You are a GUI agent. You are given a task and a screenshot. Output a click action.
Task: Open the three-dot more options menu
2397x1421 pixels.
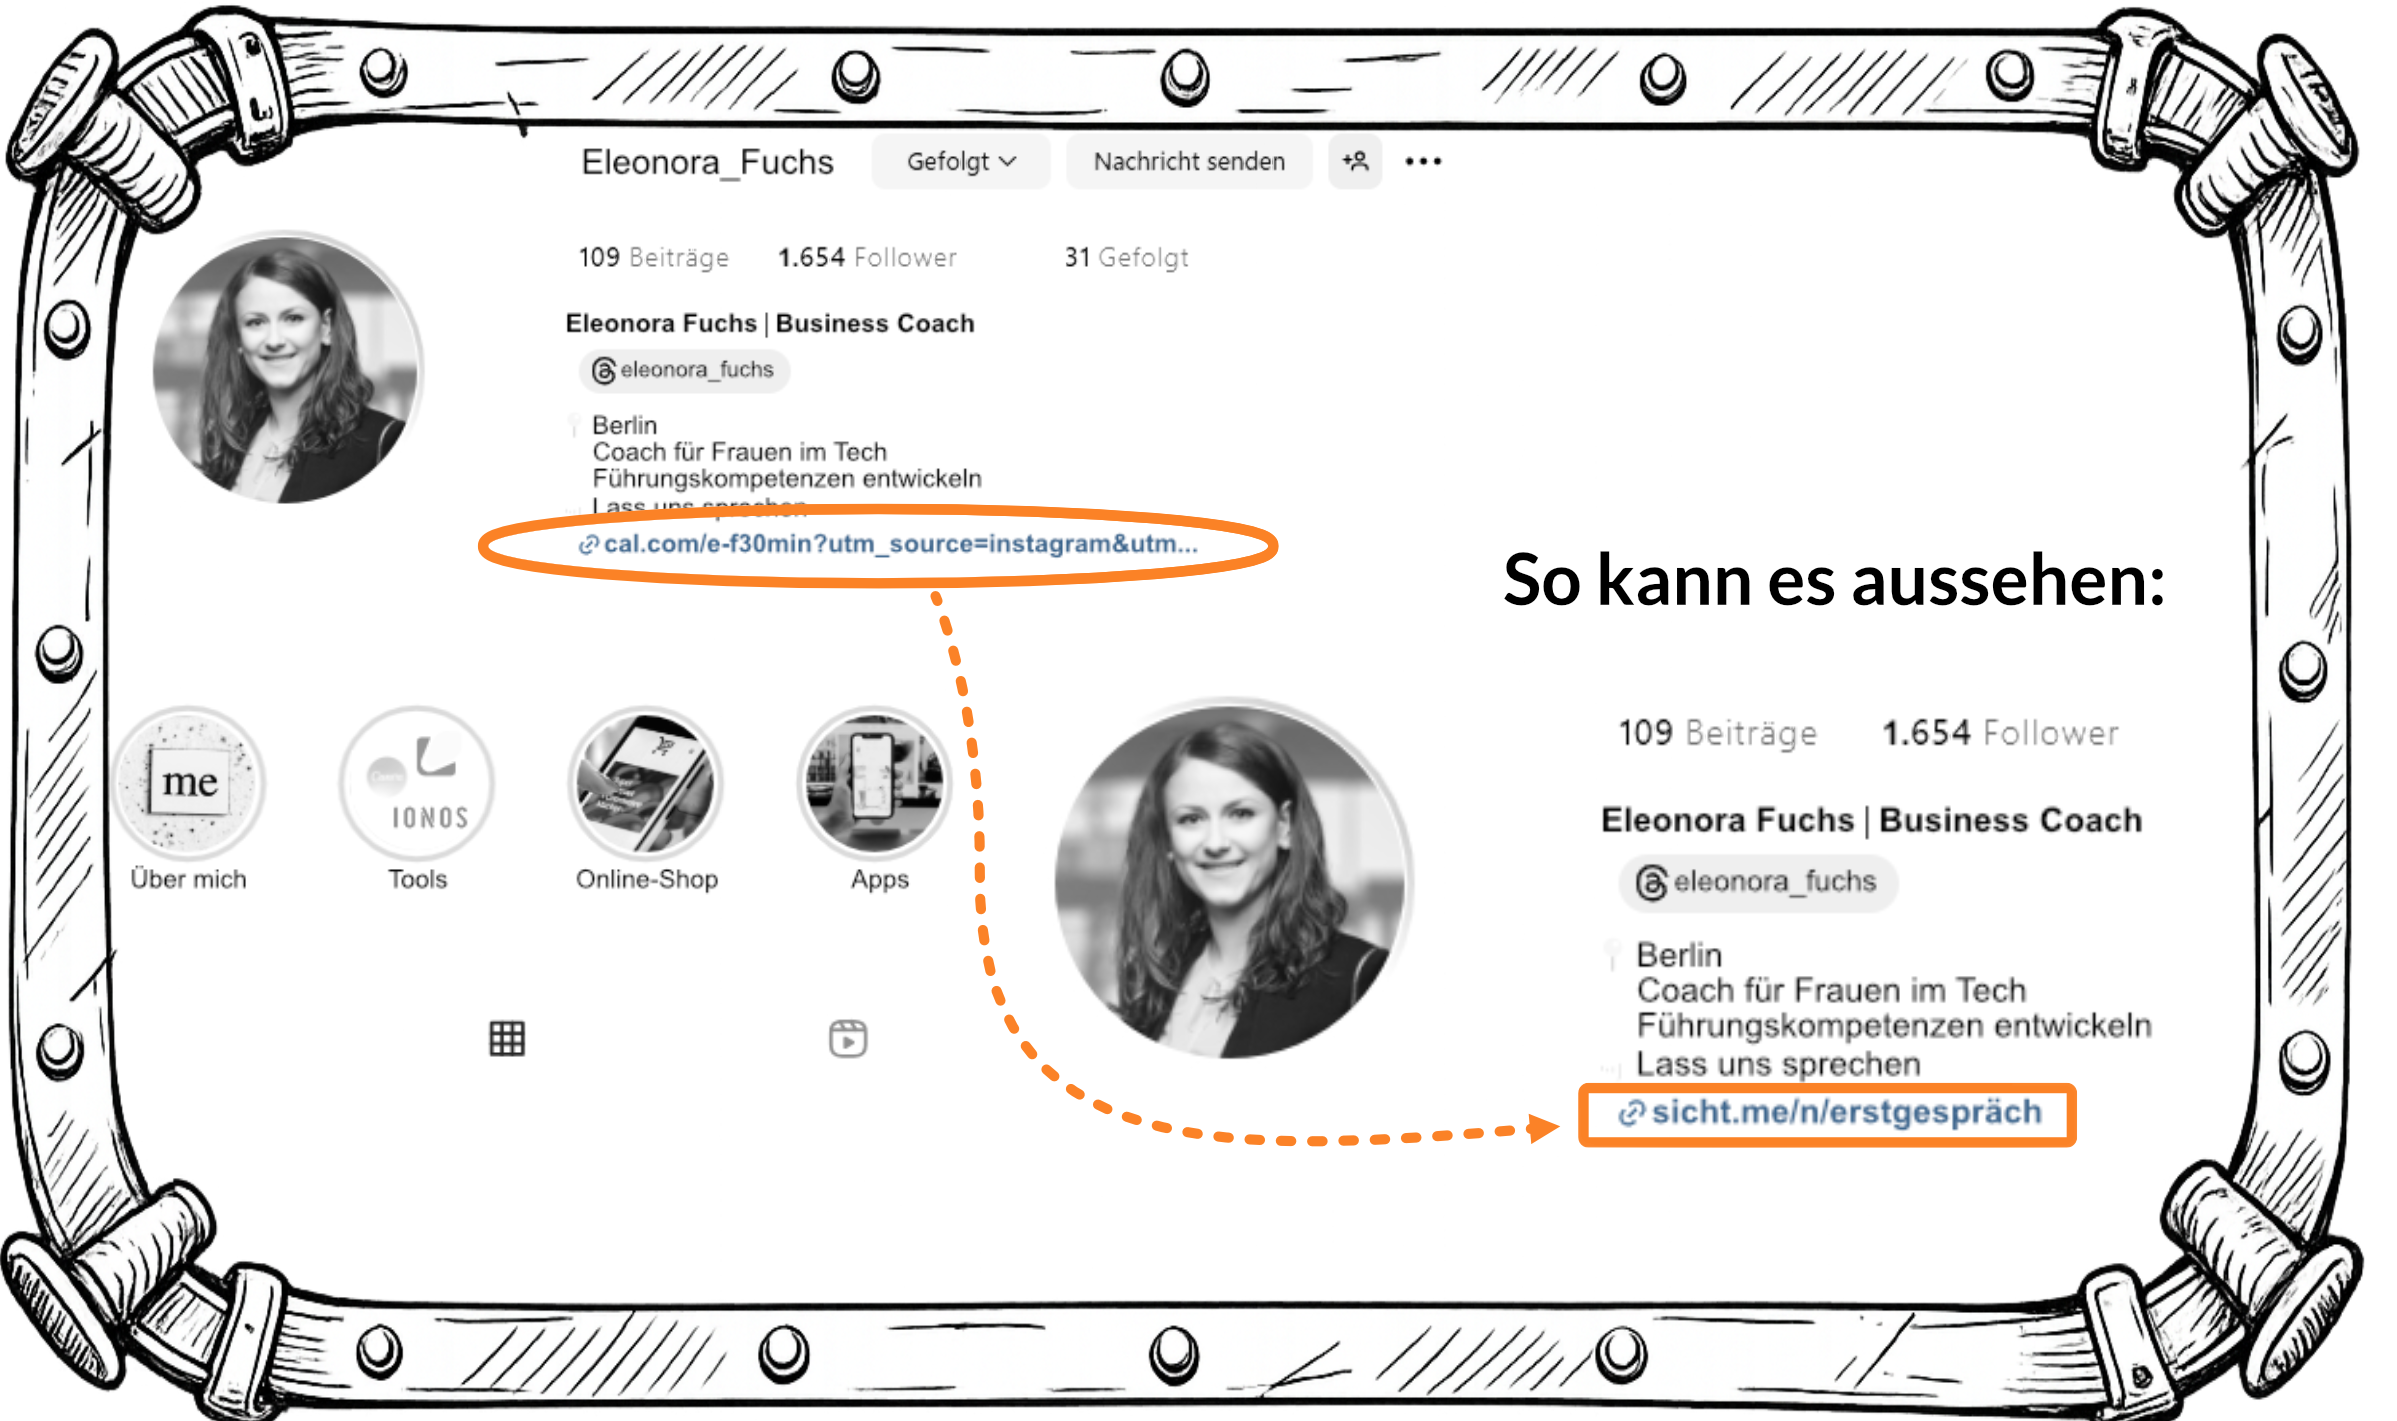point(1422,162)
